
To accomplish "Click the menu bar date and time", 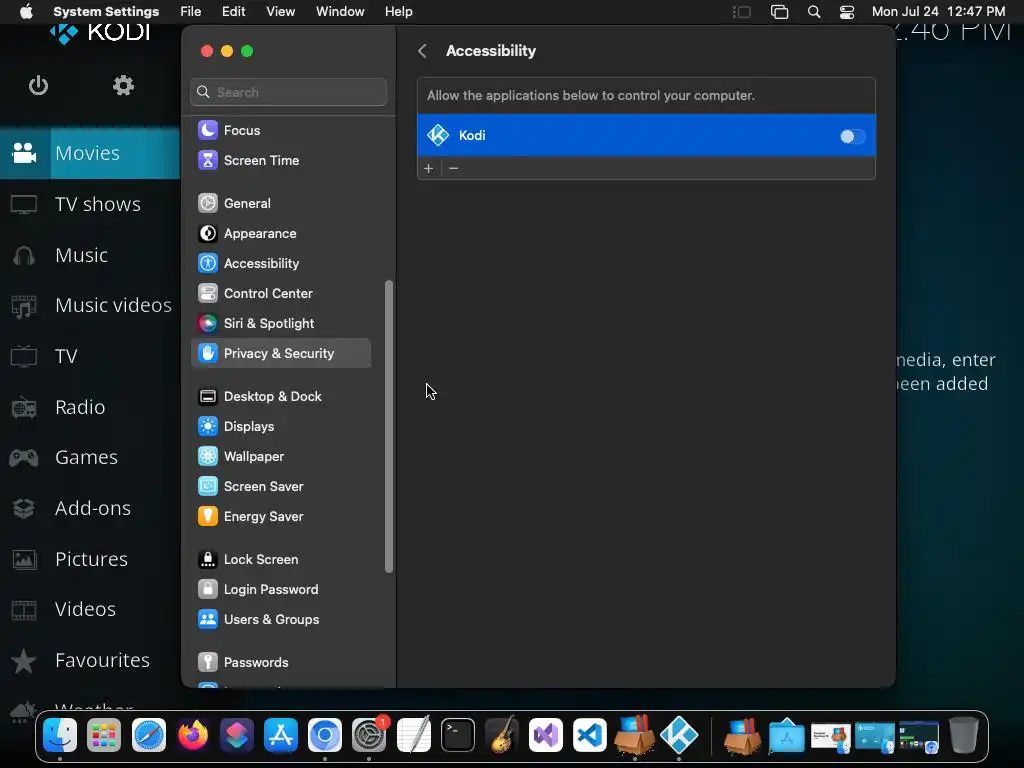I will tap(938, 12).
